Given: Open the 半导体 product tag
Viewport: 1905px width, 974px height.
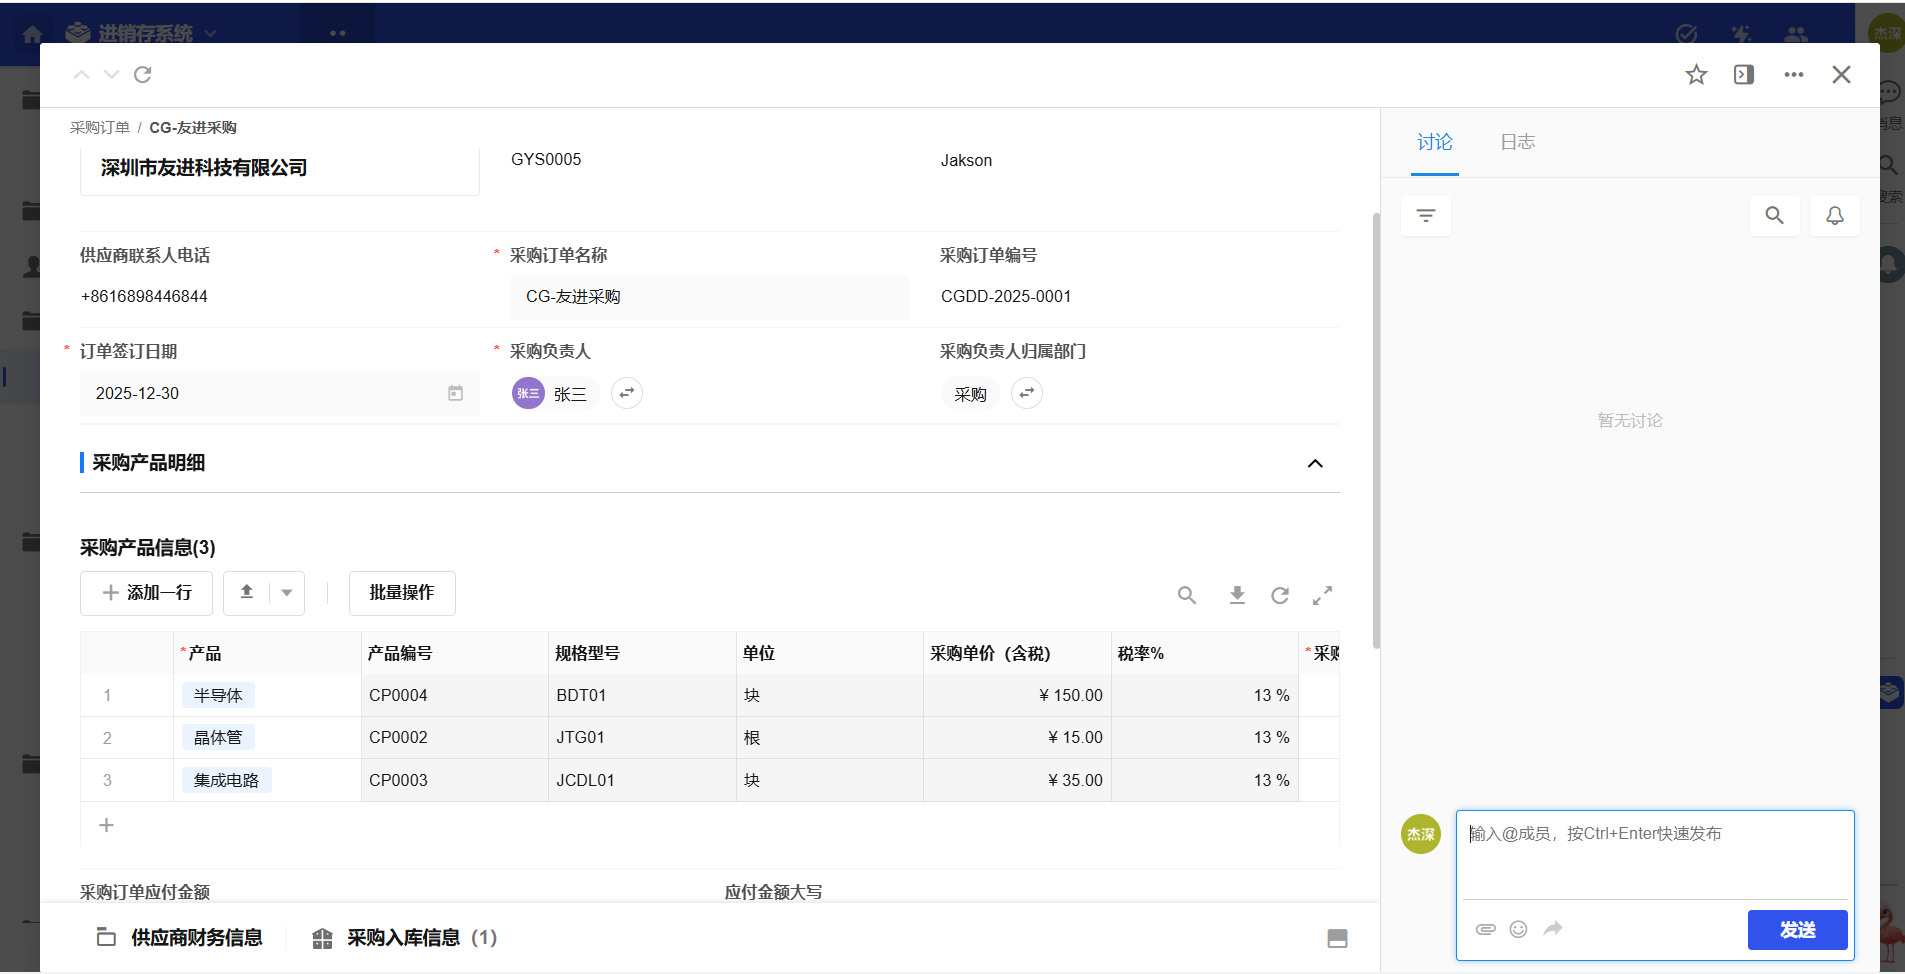Looking at the screenshot, I should (218, 695).
